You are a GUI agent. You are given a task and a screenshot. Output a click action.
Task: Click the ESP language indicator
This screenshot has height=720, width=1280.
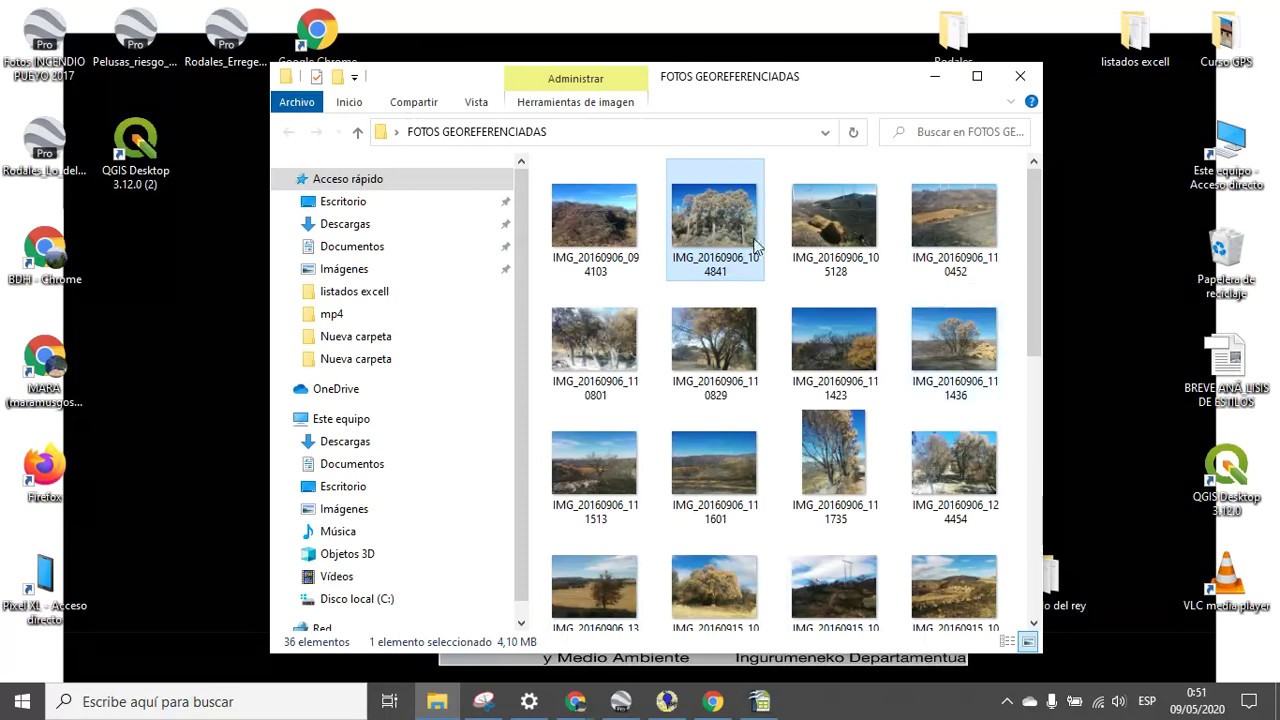point(1147,701)
